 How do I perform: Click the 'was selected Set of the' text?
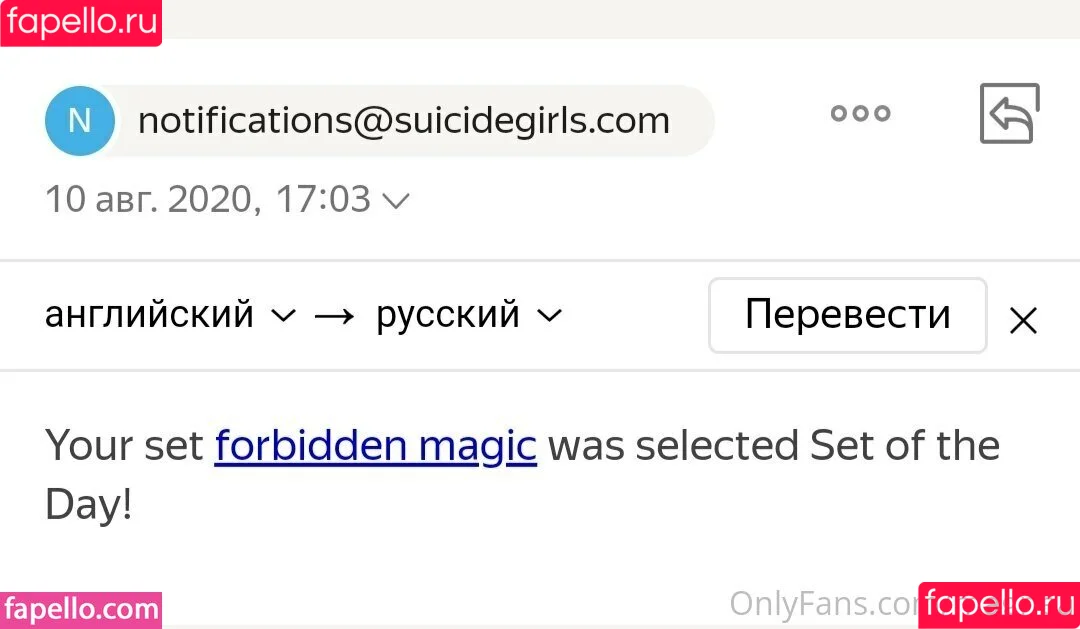click(773, 446)
